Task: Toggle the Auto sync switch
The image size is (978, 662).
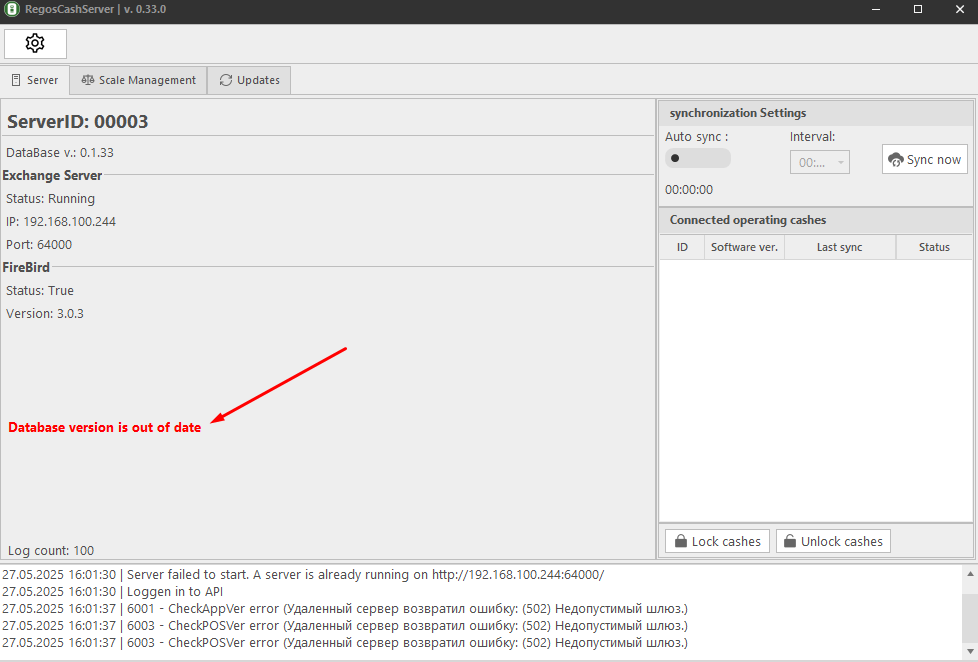Action: pos(697,158)
